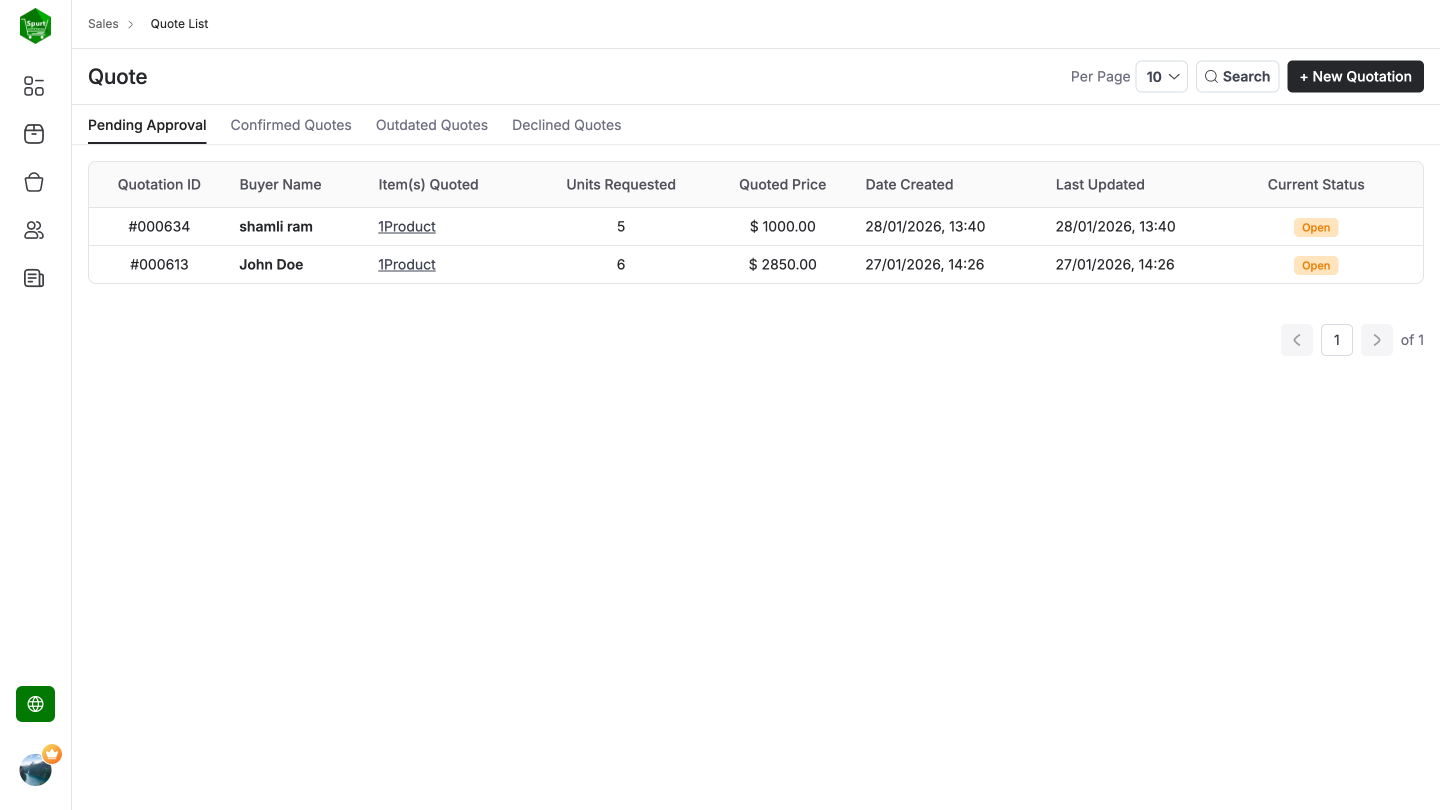Switch to the Confirmed Quotes tab

coord(291,125)
